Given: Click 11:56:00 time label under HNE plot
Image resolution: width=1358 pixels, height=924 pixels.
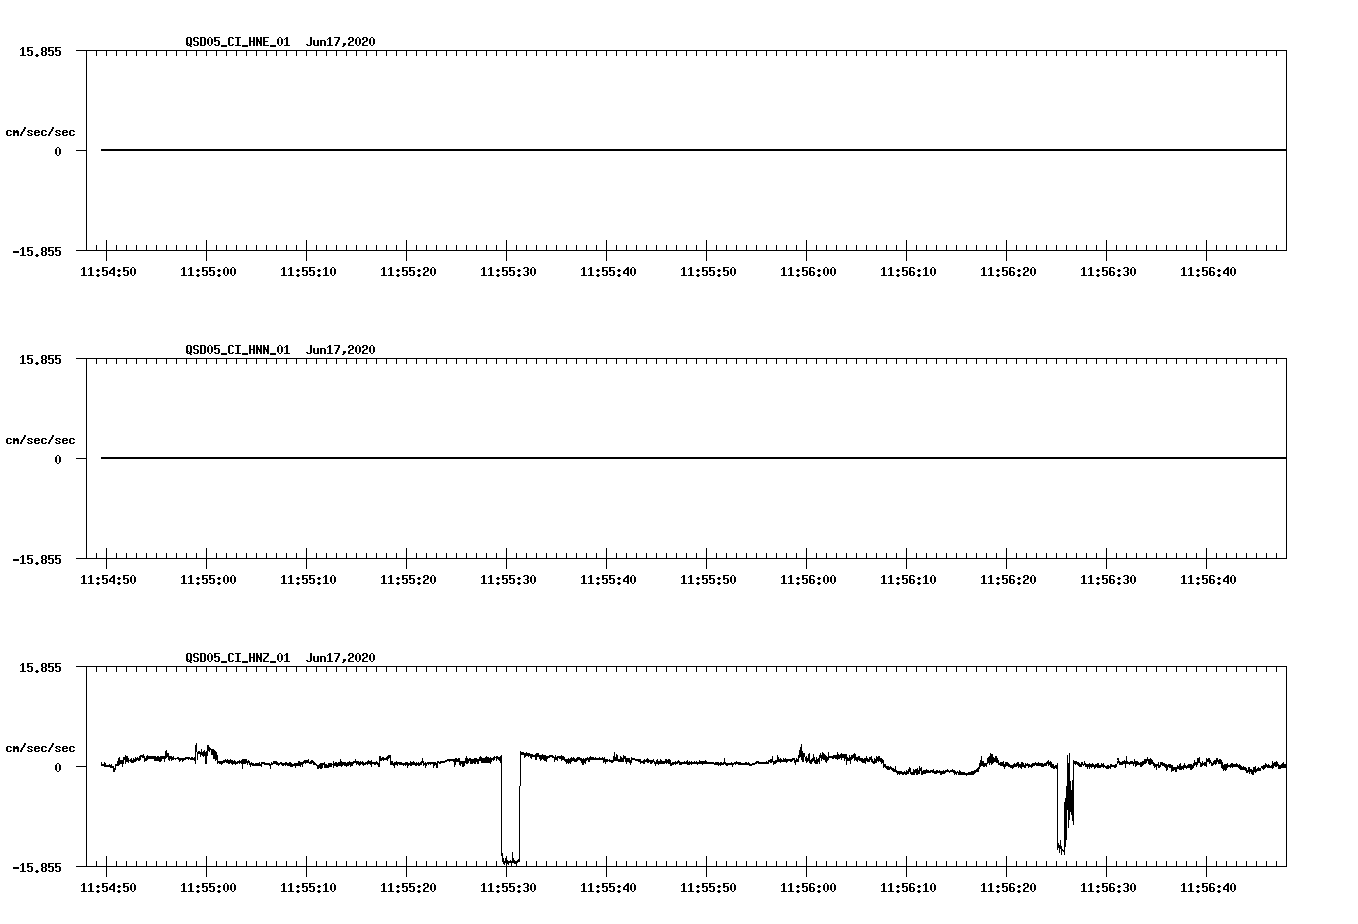Looking at the screenshot, I should [x=808, y=272].
